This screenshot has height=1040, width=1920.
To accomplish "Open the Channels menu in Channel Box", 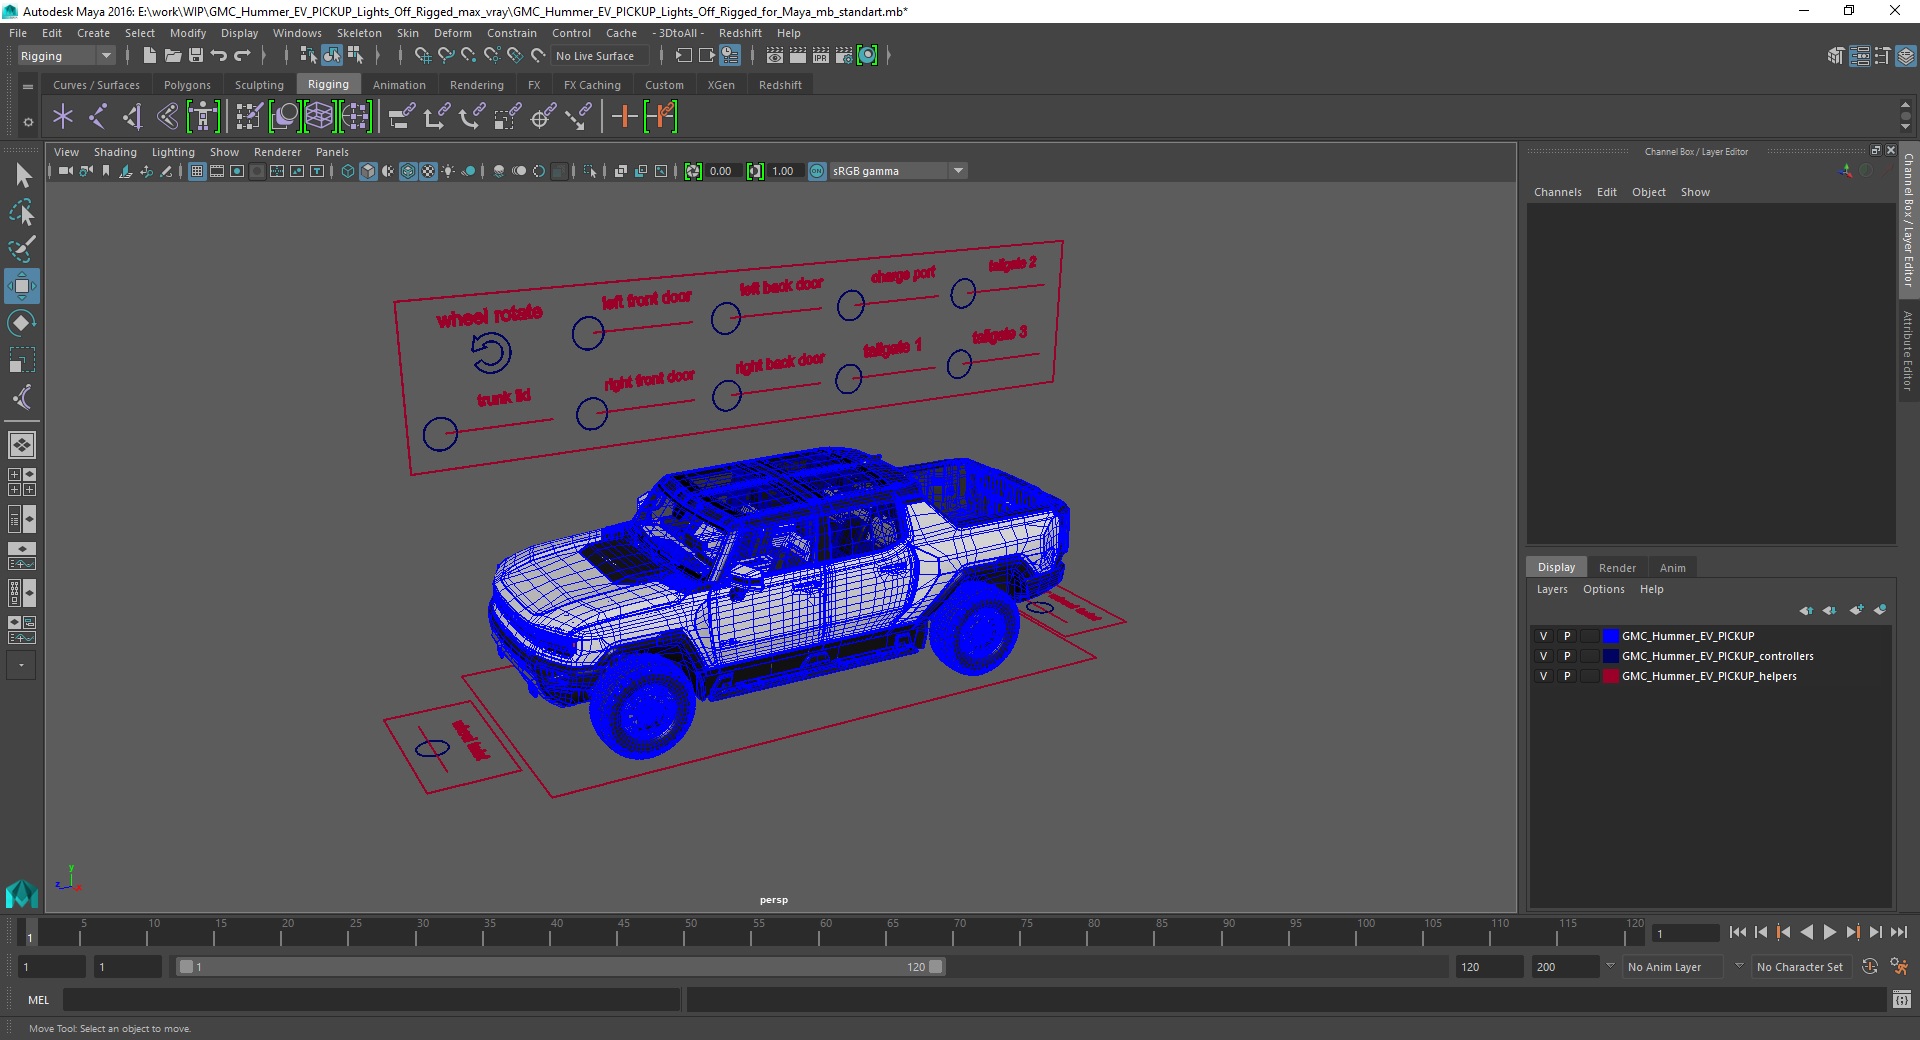I will [x=1557, y=192].
